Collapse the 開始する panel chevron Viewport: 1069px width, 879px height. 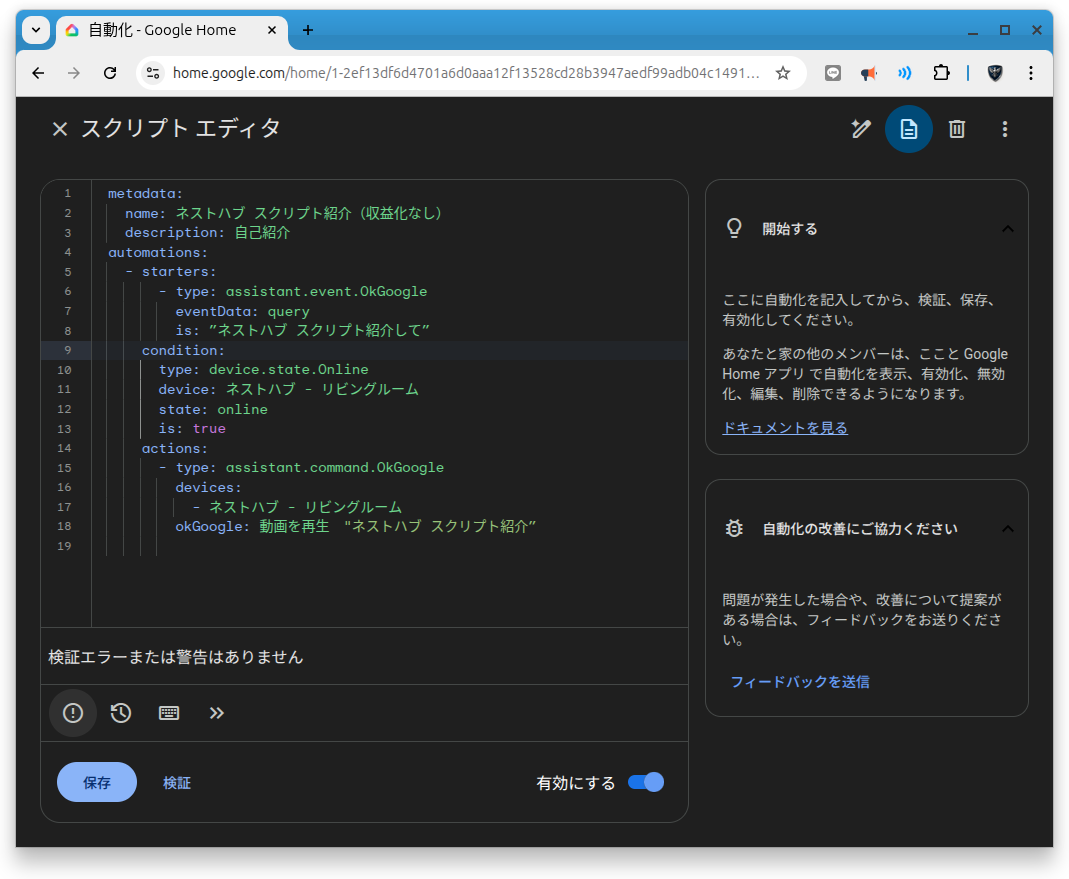point(1008,228)
